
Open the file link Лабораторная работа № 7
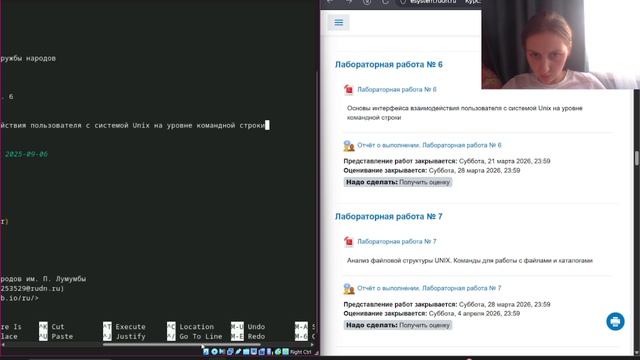pos(397,242)
